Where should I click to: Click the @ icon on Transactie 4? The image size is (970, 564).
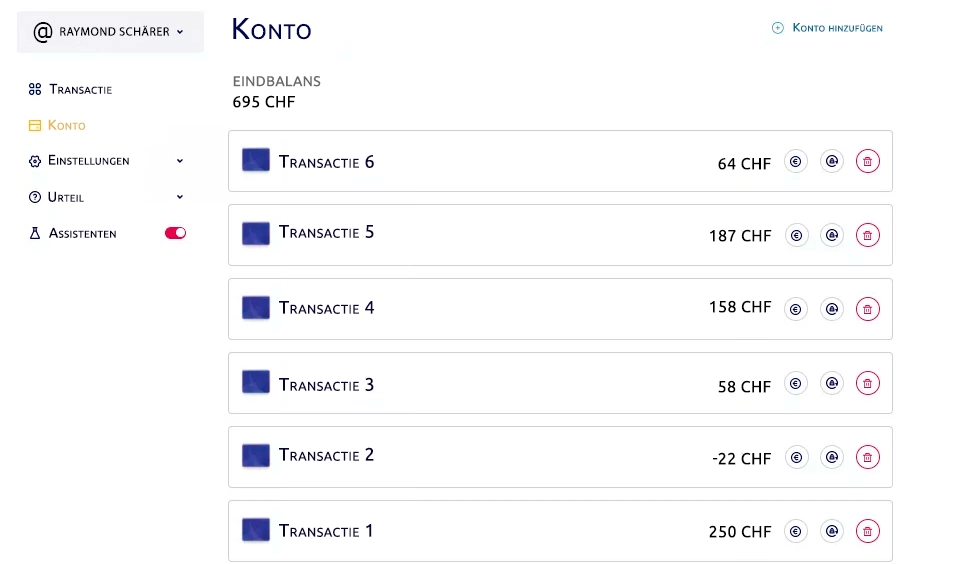click(x=832, y=309)
